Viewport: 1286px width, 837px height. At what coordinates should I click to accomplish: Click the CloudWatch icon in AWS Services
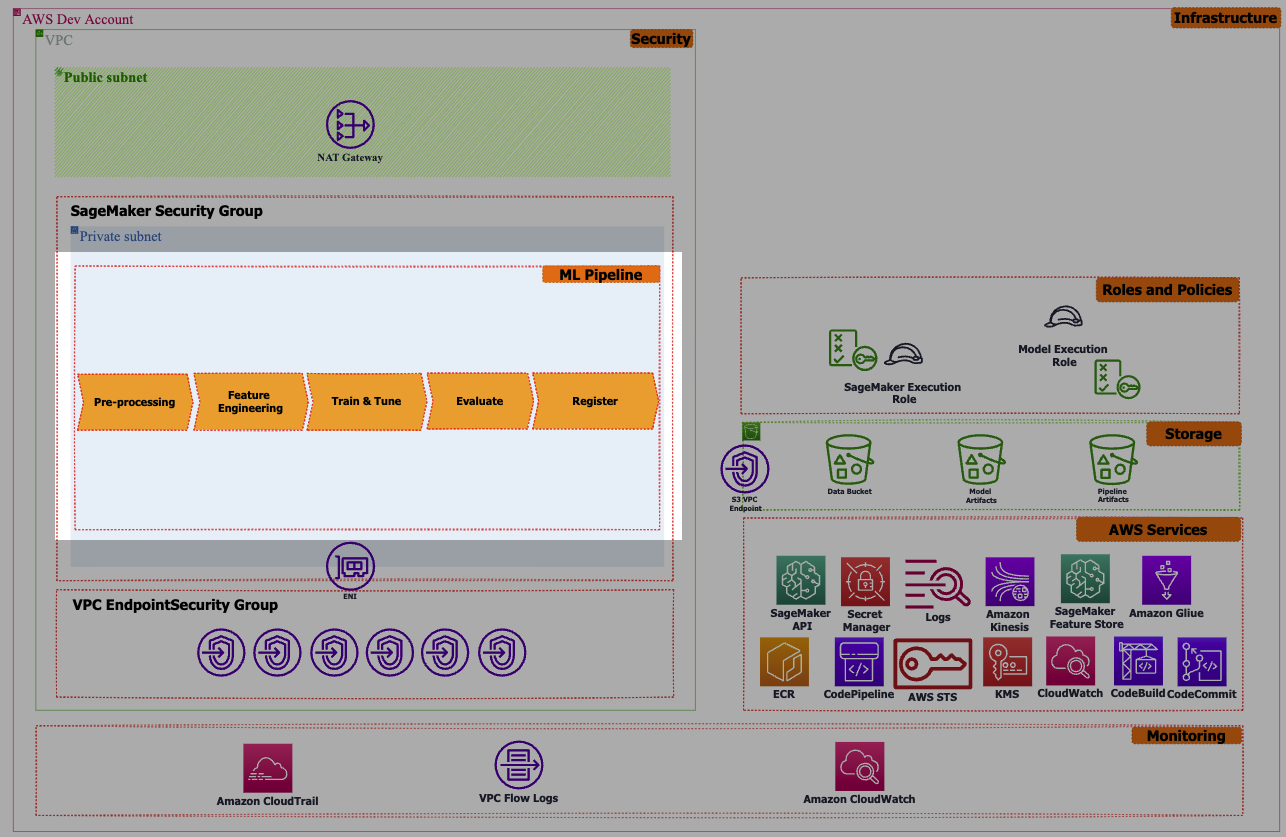[1071, 661]
